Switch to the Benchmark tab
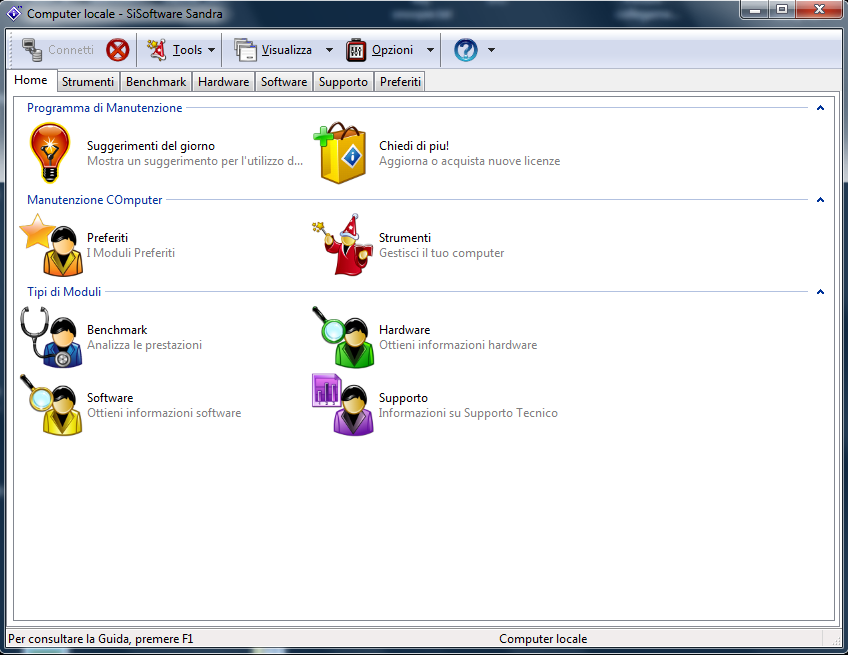This screenshot has width=848, height=655. [156, 82]
